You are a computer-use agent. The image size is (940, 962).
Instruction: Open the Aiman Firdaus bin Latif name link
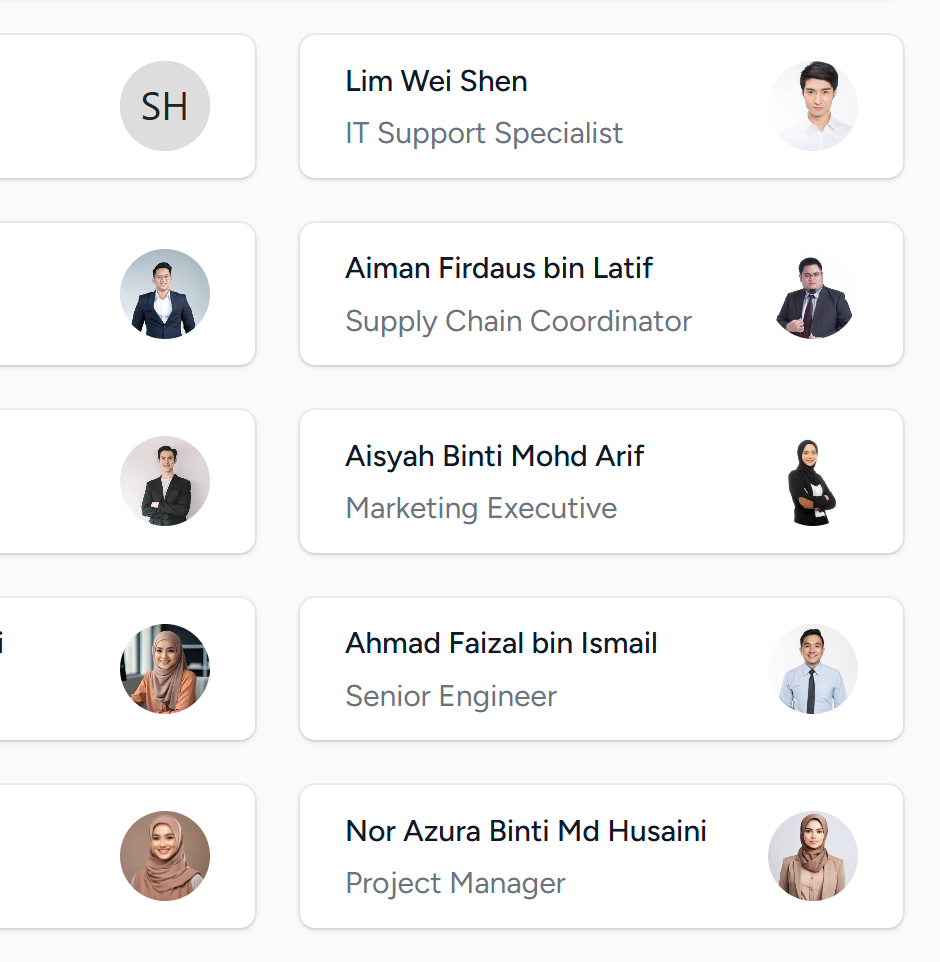pos(499,268)
